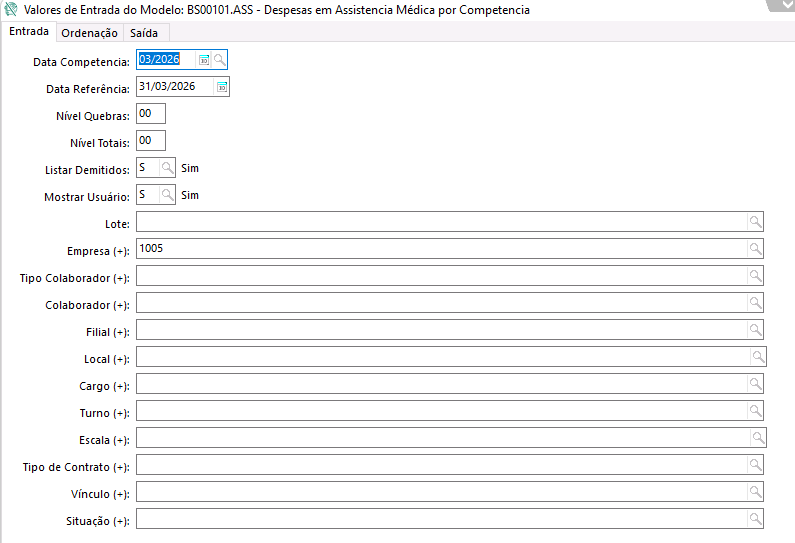
Task: Select the Entrada tab
Action: [x=29, y=32]
